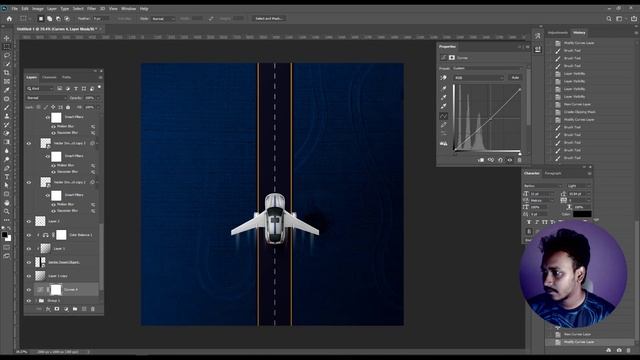Select the Hand tool

pos(7,202)
